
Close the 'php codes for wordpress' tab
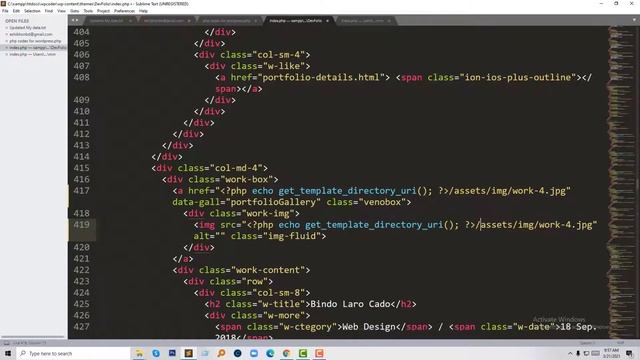coord(256,21)
